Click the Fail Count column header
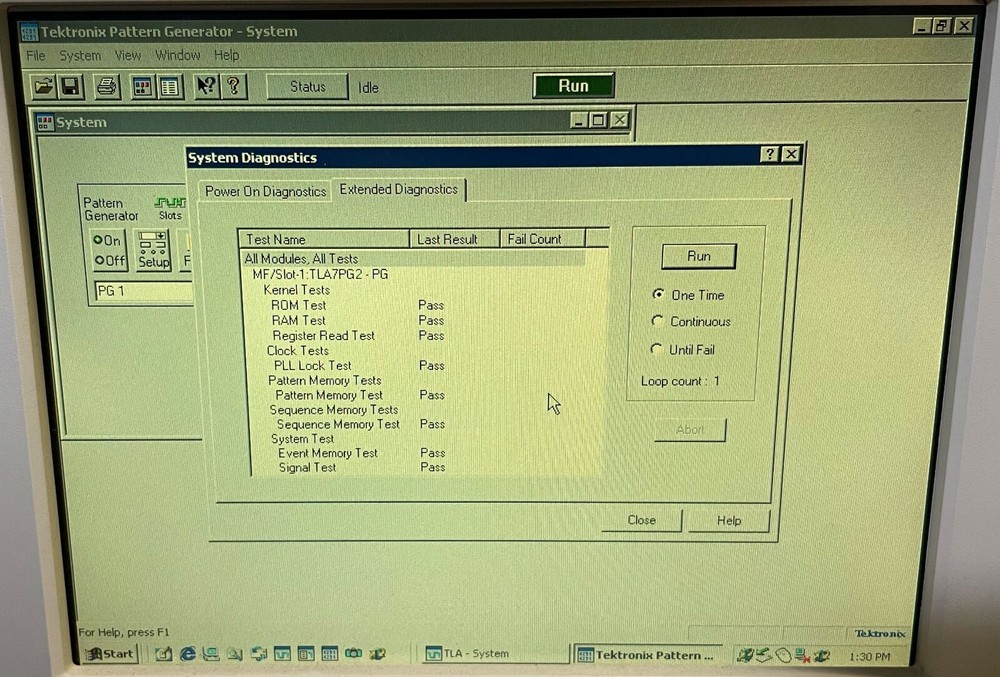1000x677 pixels. (x=542, y=239)
